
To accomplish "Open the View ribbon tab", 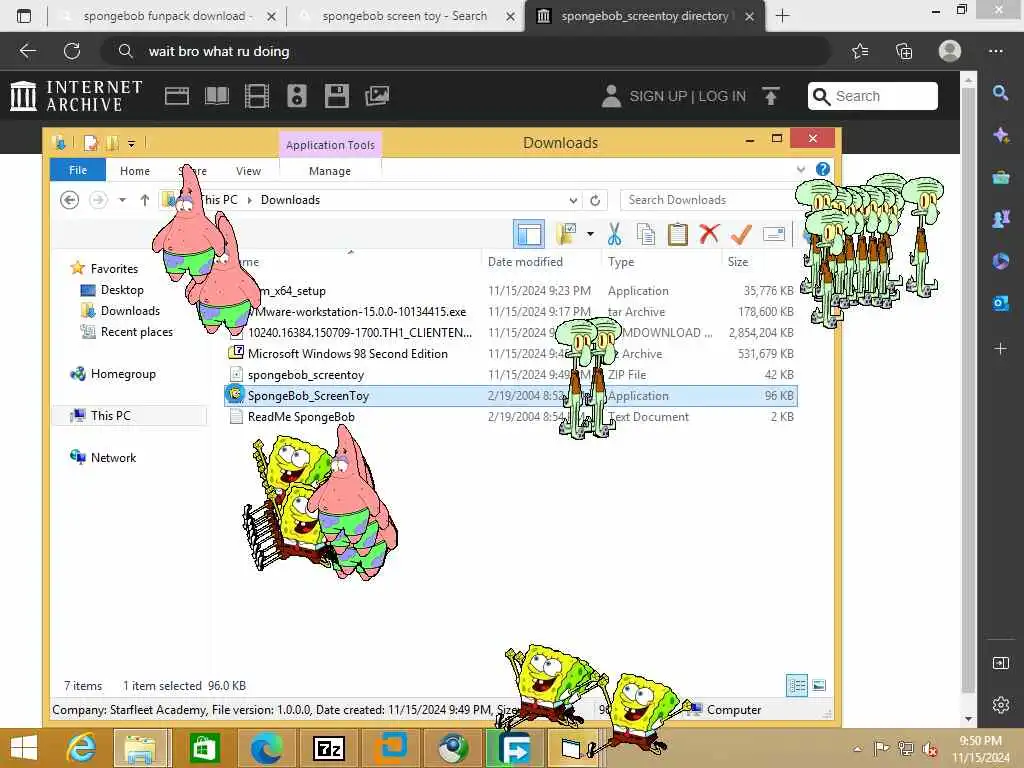I will click(x=248, y=170).
